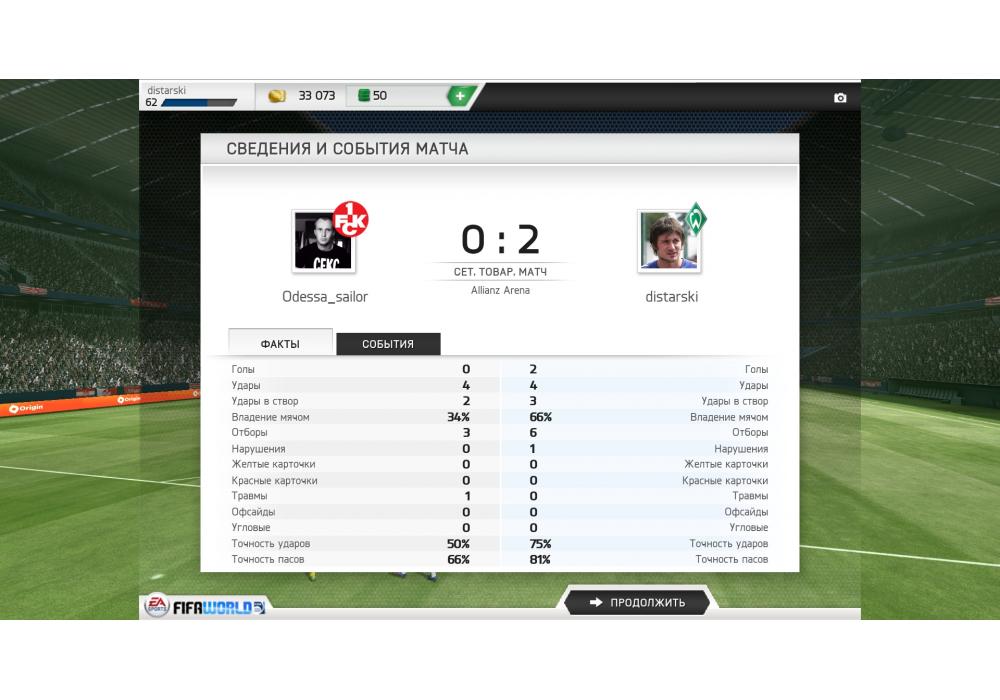1000x700 pixels.
Task: Click the distarski opponent name label
Action: click(x=672, y=296)
